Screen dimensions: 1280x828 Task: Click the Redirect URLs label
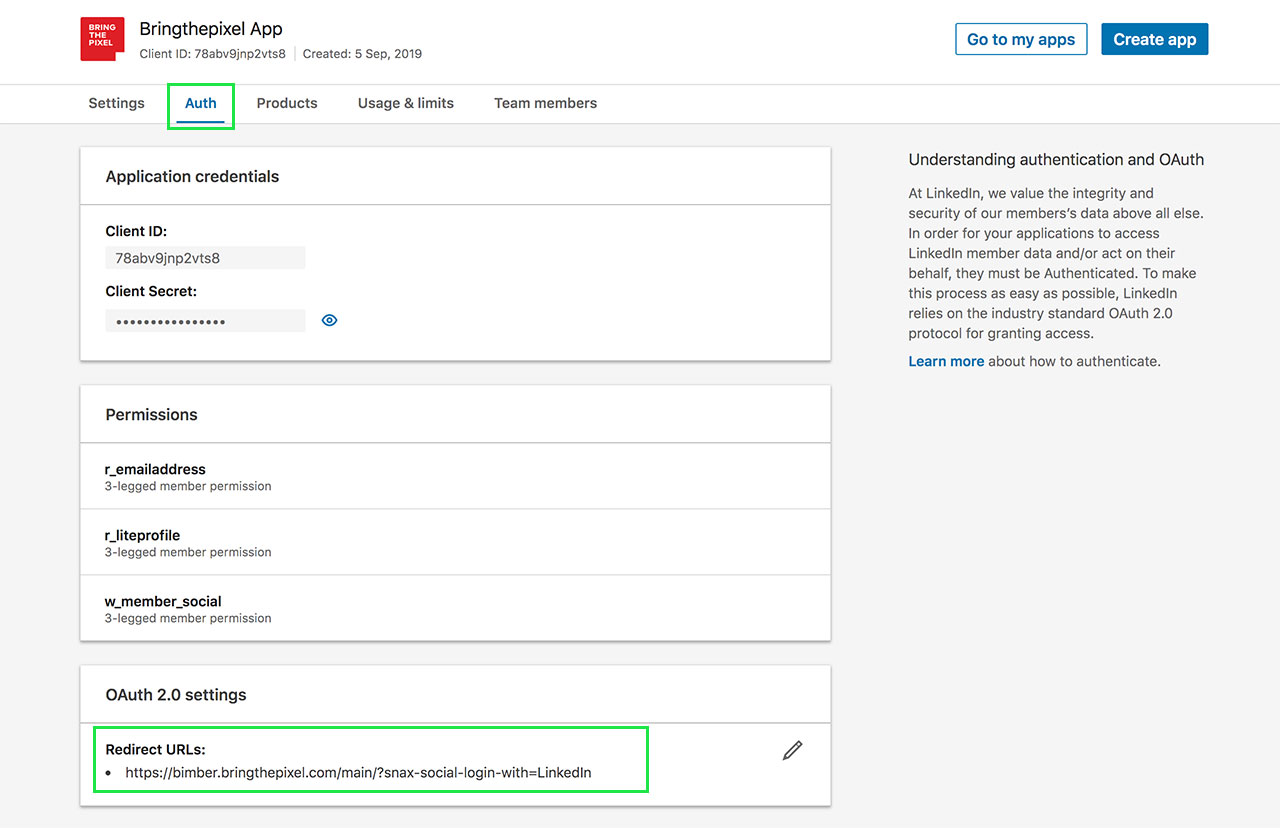pos(155,749)
